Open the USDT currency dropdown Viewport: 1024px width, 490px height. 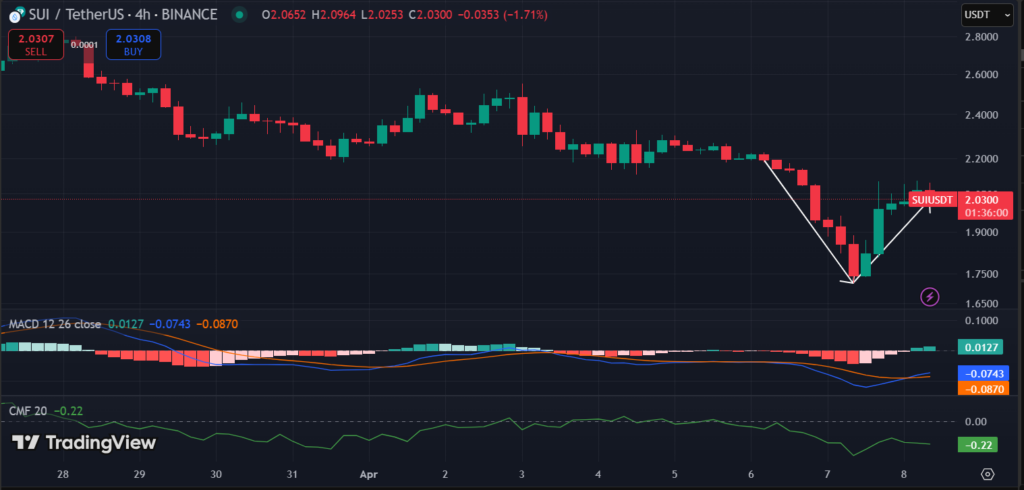pos(980,15)
